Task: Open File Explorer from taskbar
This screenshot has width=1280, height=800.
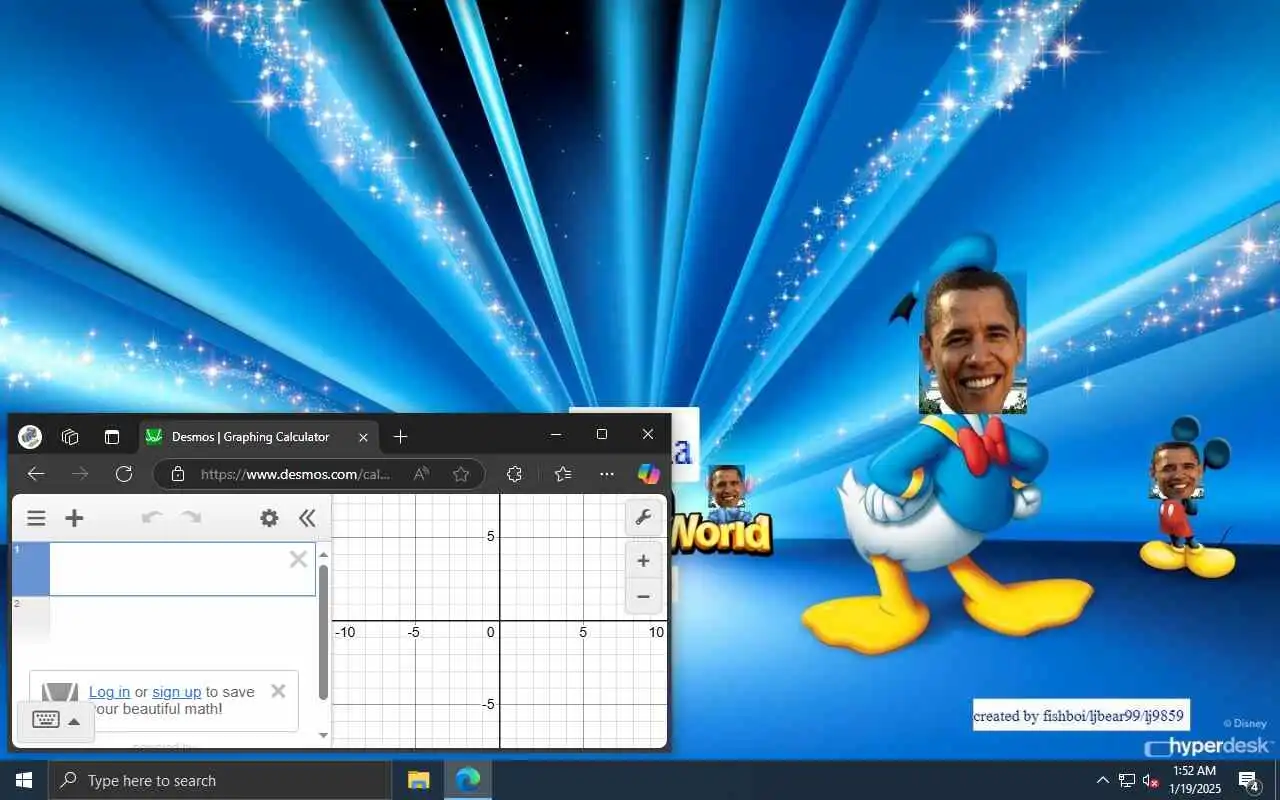Action: (x=419, y=780)
